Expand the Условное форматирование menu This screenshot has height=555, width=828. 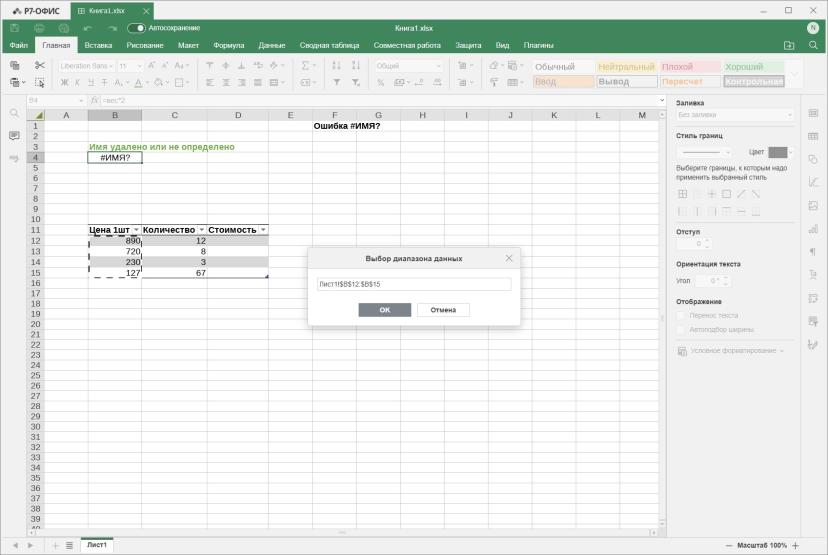tap(731, 351)
